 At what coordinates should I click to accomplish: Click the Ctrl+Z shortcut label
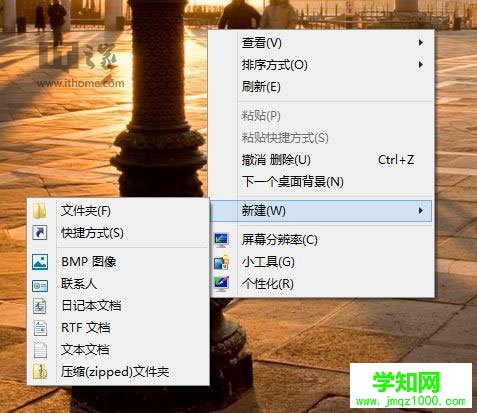point(396,160)
